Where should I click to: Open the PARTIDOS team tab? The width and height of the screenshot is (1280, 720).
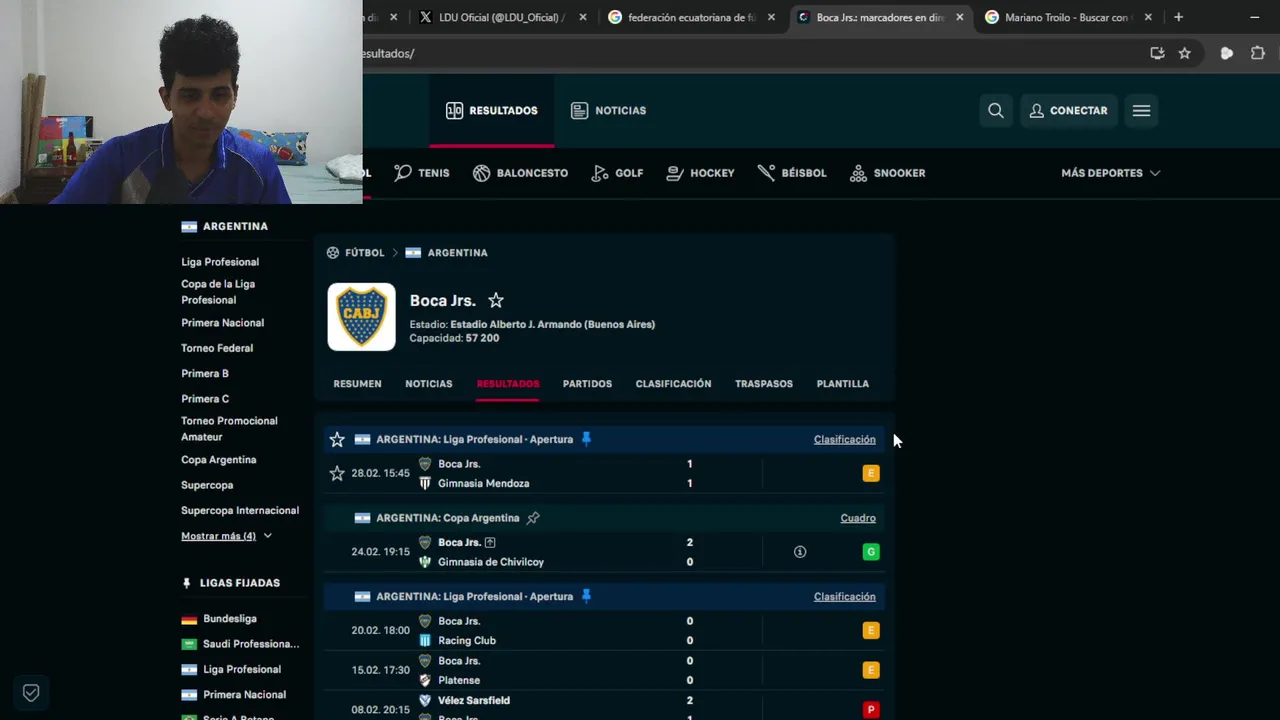(x=587, y=384)
